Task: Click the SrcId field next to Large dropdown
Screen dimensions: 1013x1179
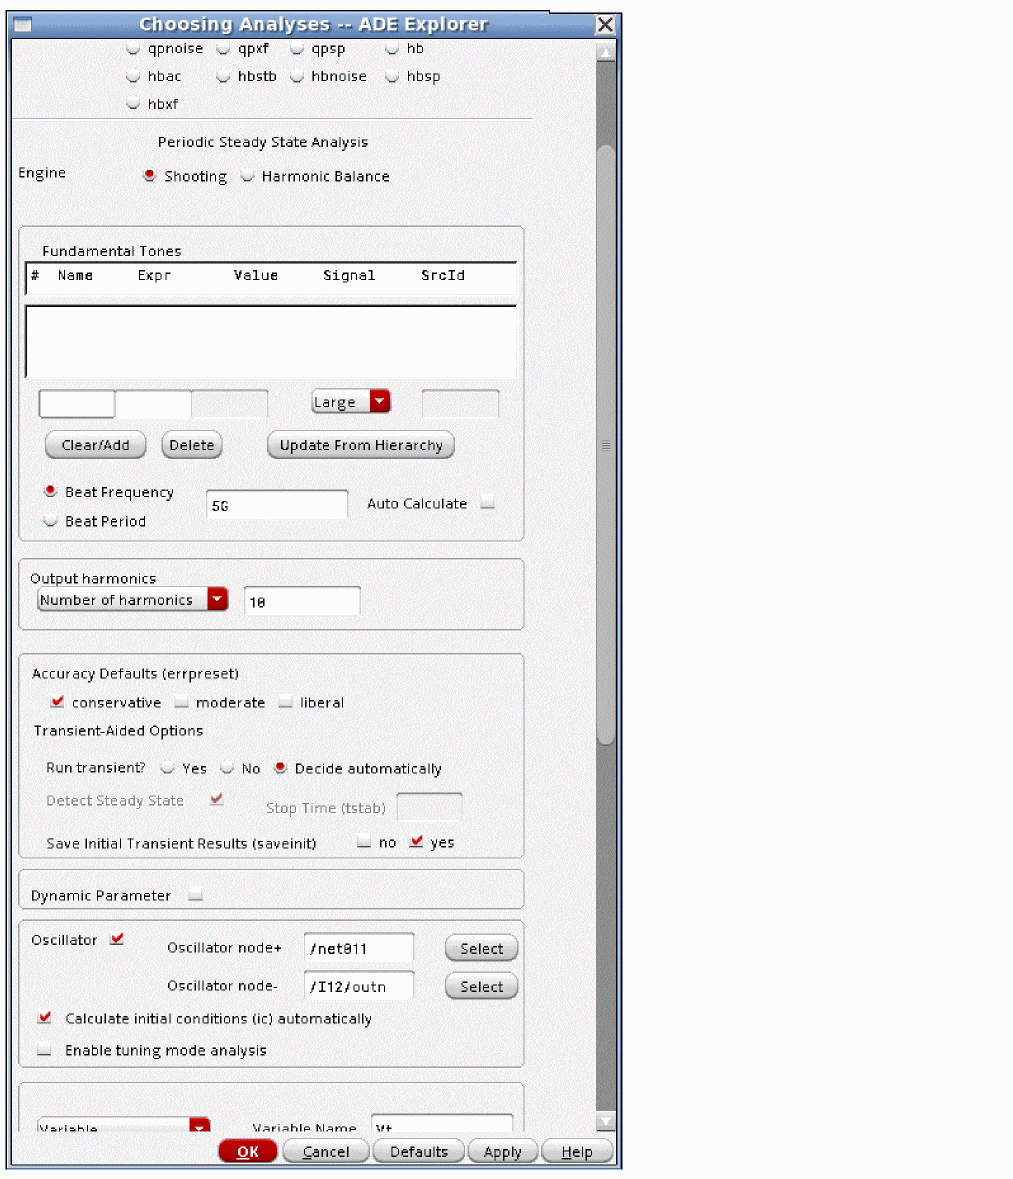Action: tap(460, 404)
